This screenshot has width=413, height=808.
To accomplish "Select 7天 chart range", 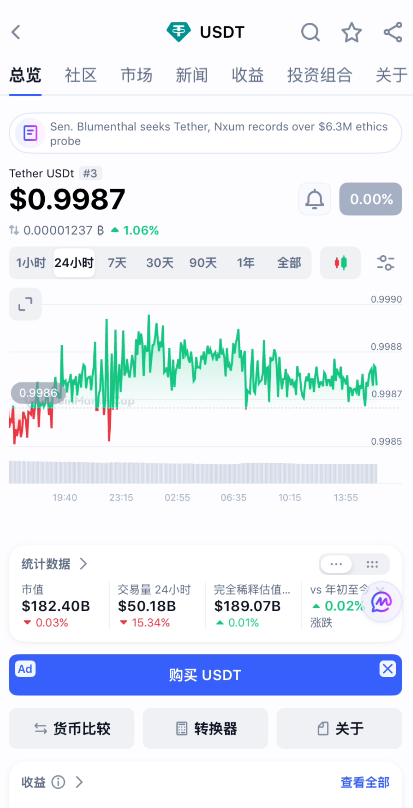I will click(117, 263).
